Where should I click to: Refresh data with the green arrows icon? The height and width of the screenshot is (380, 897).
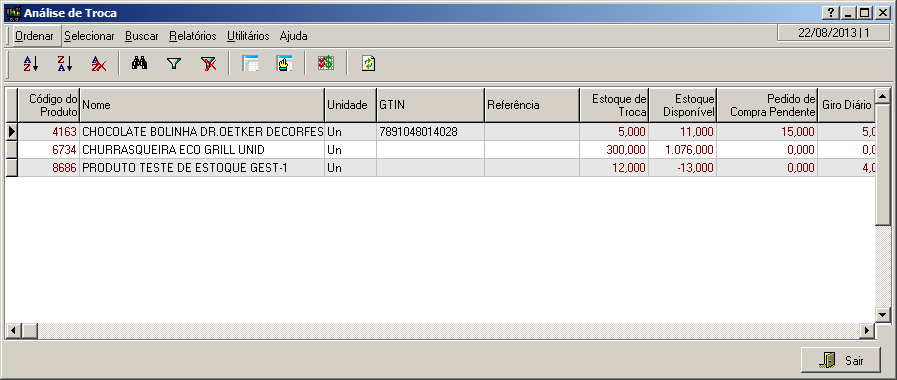[368, 64]
